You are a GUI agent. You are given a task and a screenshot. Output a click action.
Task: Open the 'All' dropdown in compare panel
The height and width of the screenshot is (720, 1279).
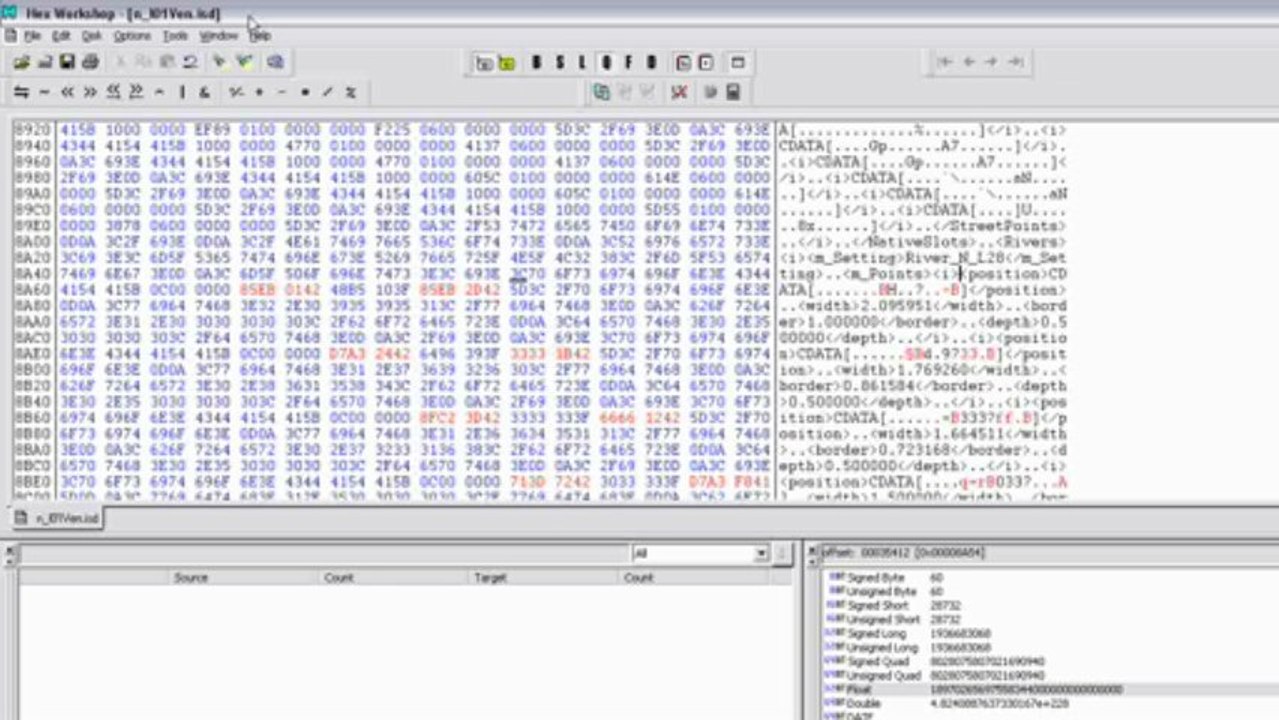761,553
